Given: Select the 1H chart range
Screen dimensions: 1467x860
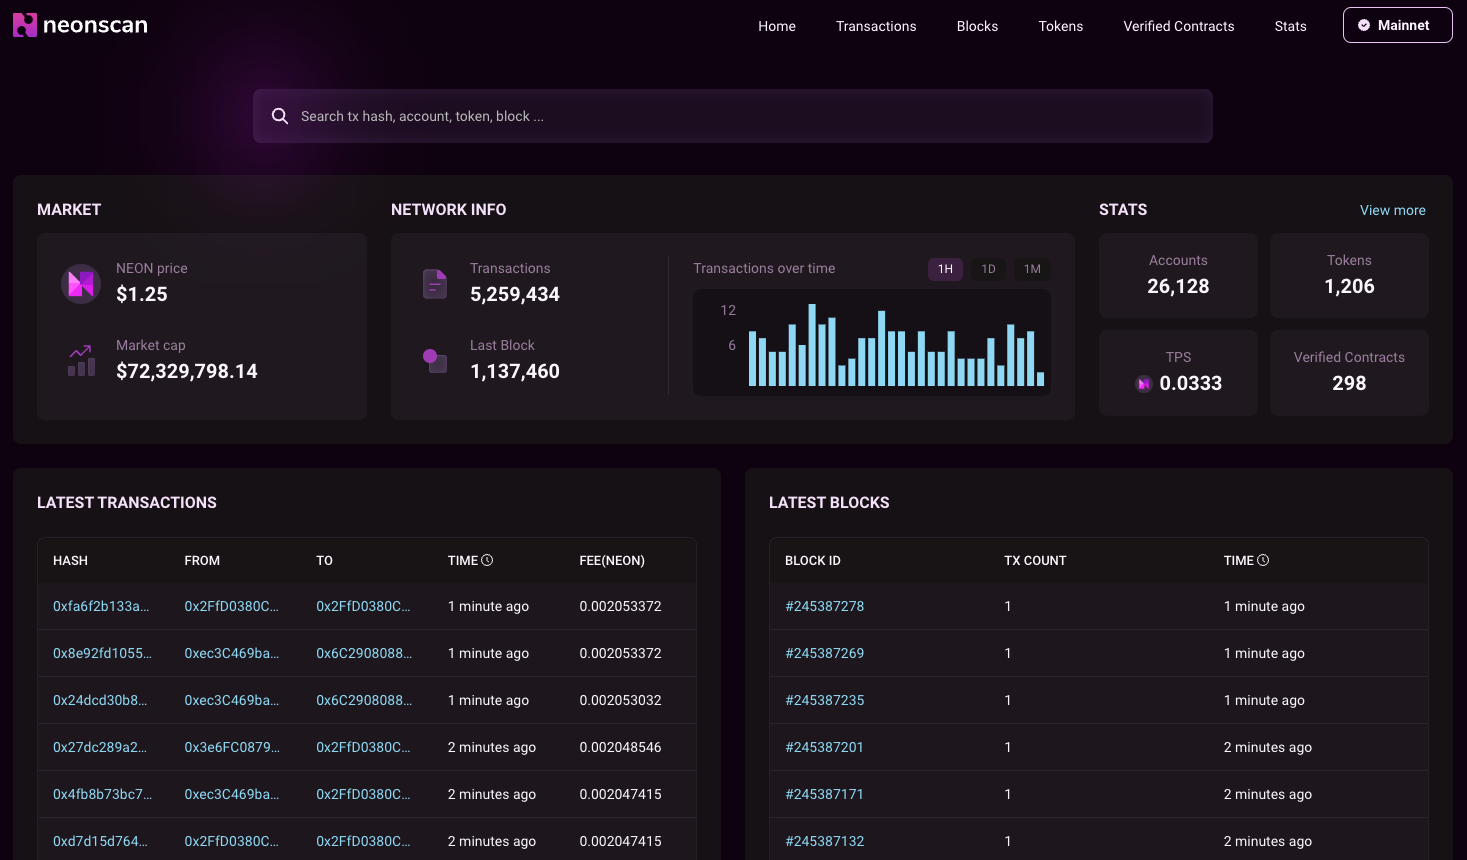Looking at the screenshot, I should pyautogui.click(x=945, y=269).
